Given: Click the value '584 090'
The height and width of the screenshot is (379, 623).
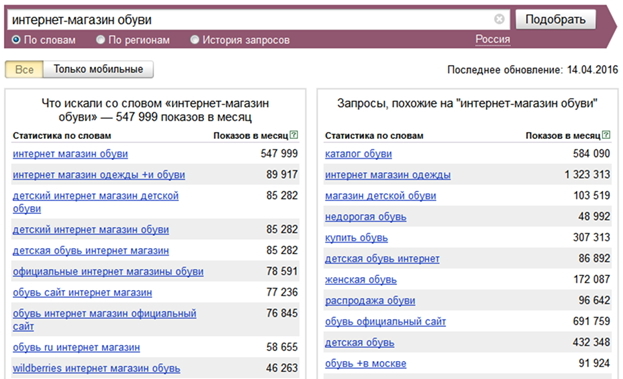Looking at the screenshot, I should 591,153.
